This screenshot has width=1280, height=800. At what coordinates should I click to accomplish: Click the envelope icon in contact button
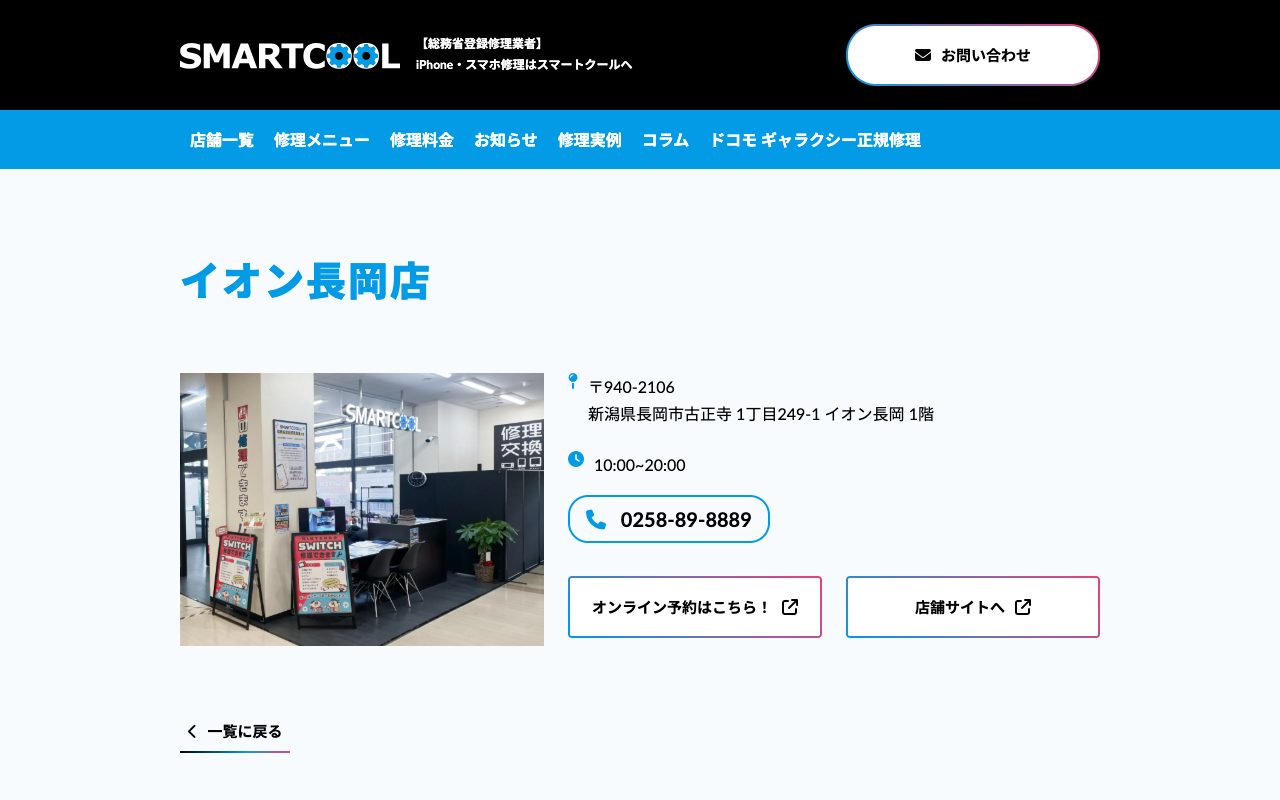pyautogui.click(x=923, y=55)
